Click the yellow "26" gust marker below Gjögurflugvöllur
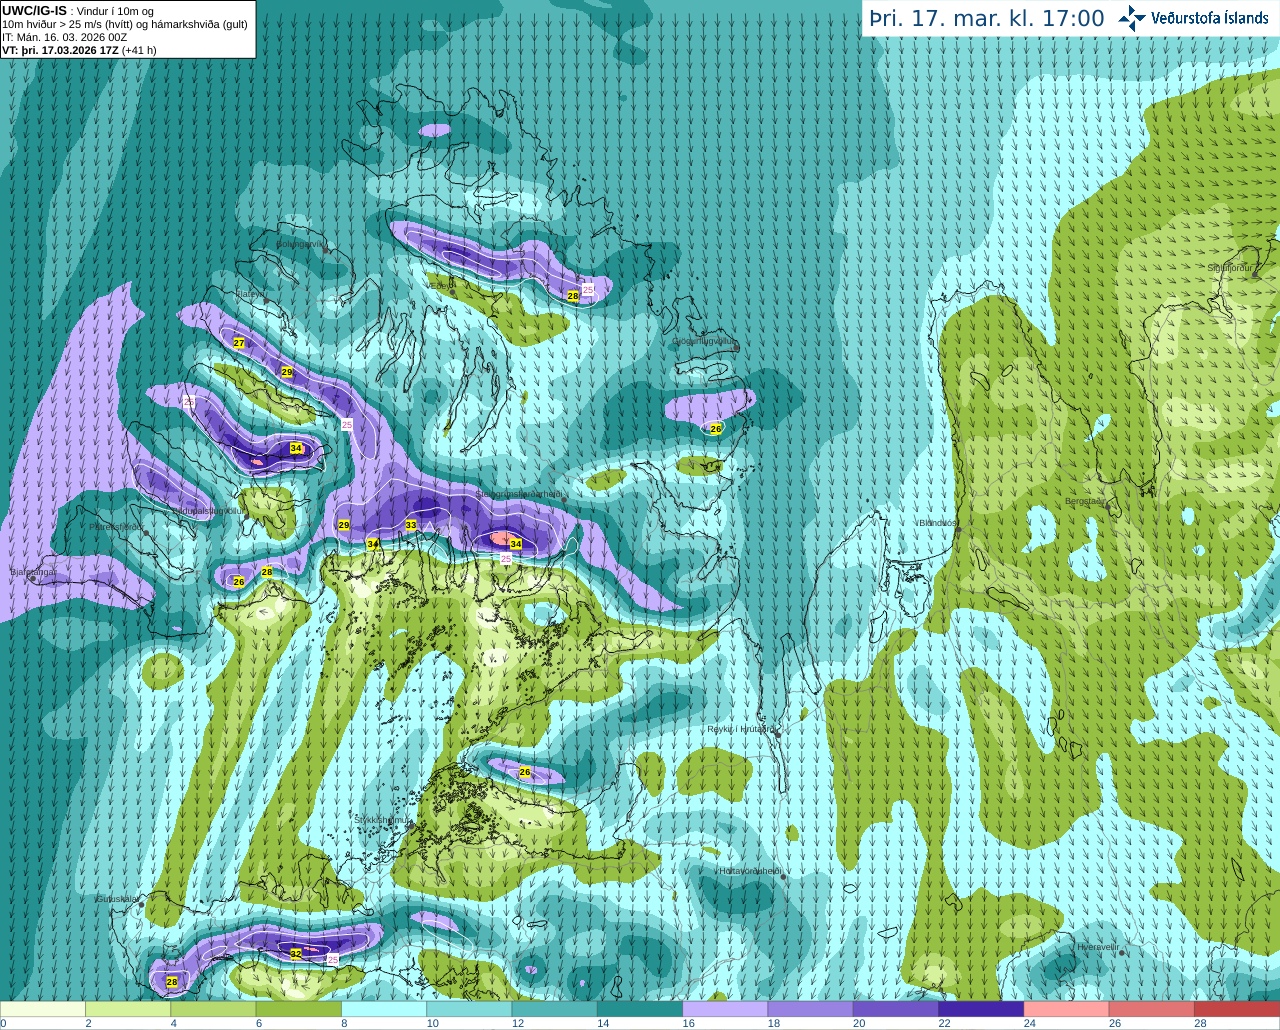 (x=715, y=429)
